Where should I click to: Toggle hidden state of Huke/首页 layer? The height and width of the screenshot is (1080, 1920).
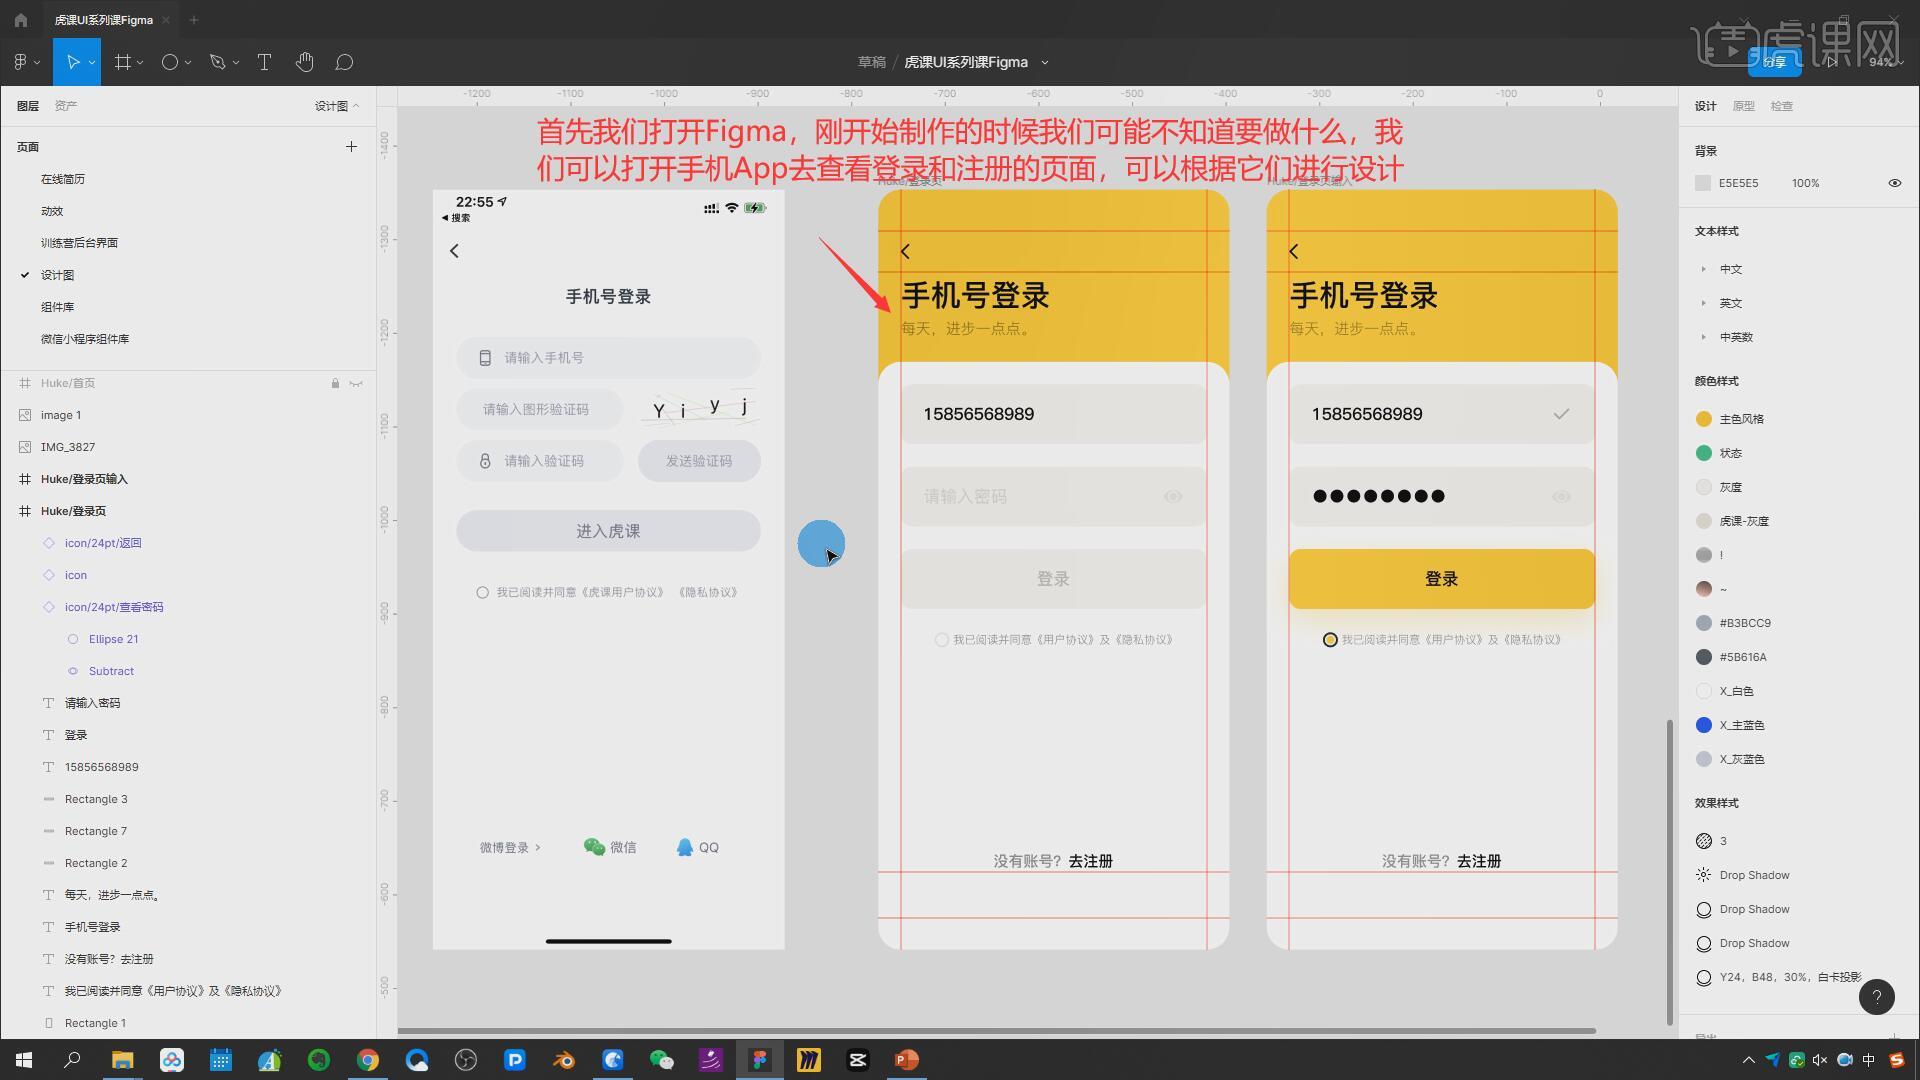click(x=356, y=383)
